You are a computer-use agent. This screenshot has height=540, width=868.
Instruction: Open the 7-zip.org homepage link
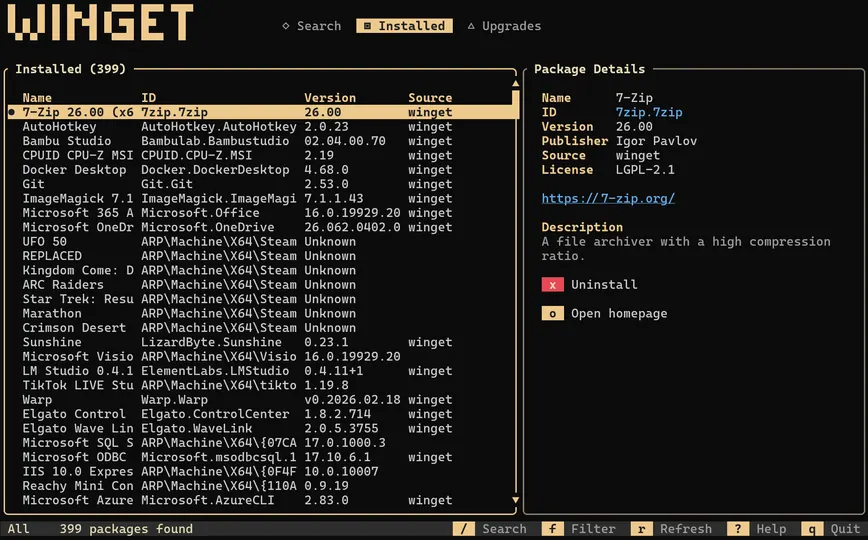[x=608, y=198]
